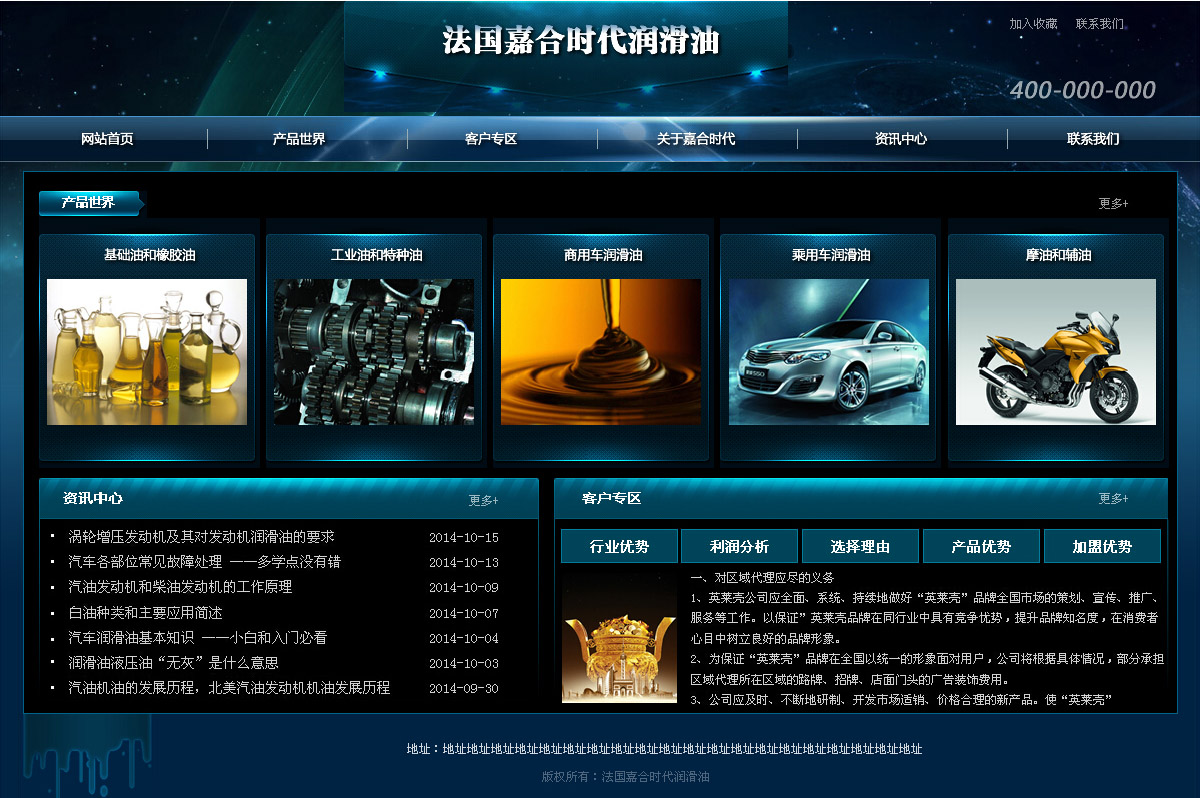Read the news article 白油种类和主要应用简述

tap(145, 613)
